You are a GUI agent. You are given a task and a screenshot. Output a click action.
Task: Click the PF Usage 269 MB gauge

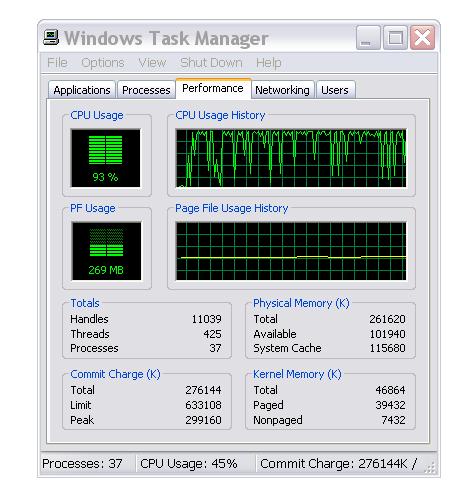106,251
